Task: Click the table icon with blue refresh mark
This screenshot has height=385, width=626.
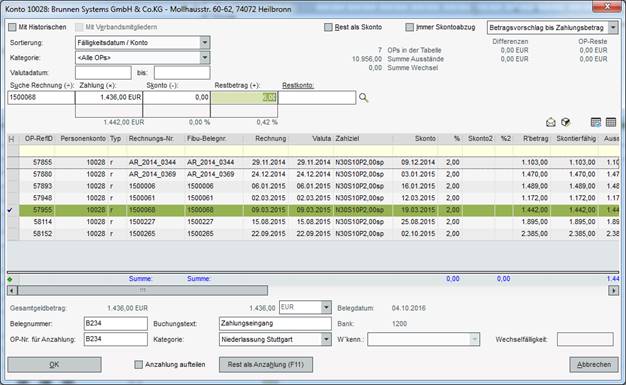Action: click(596, 123)
